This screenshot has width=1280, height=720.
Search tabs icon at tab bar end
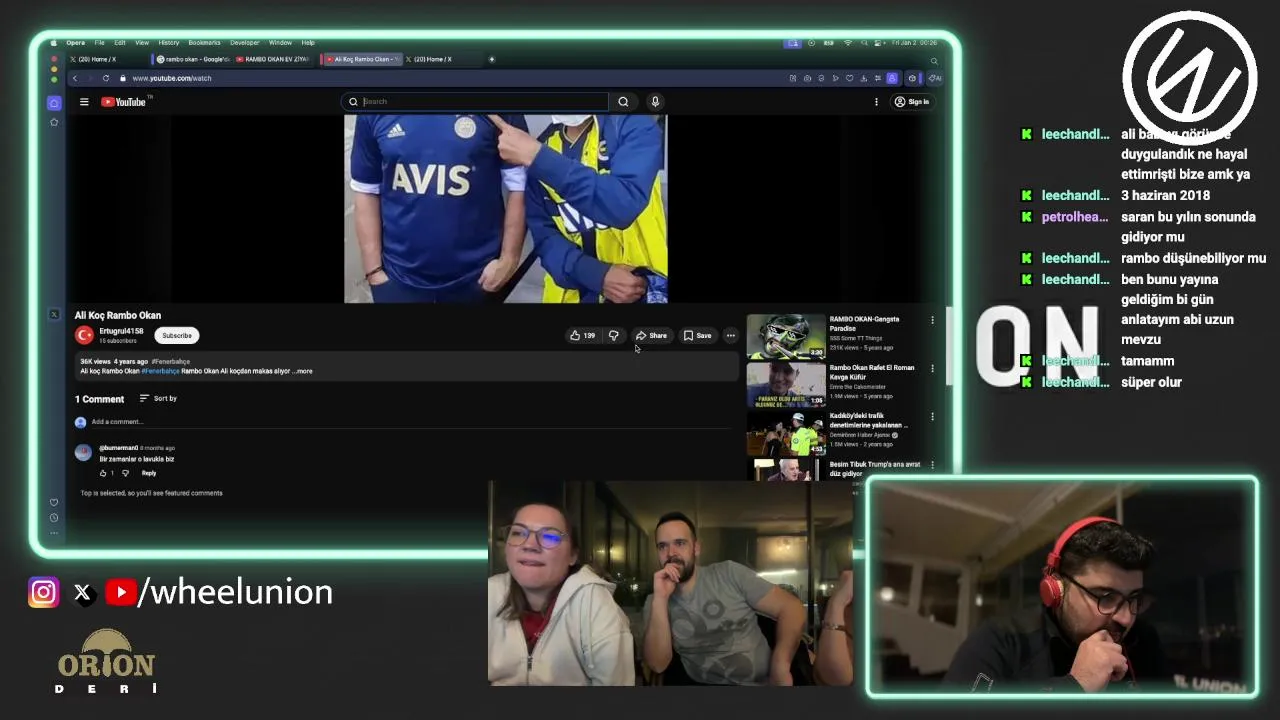[x=934, y=60]
